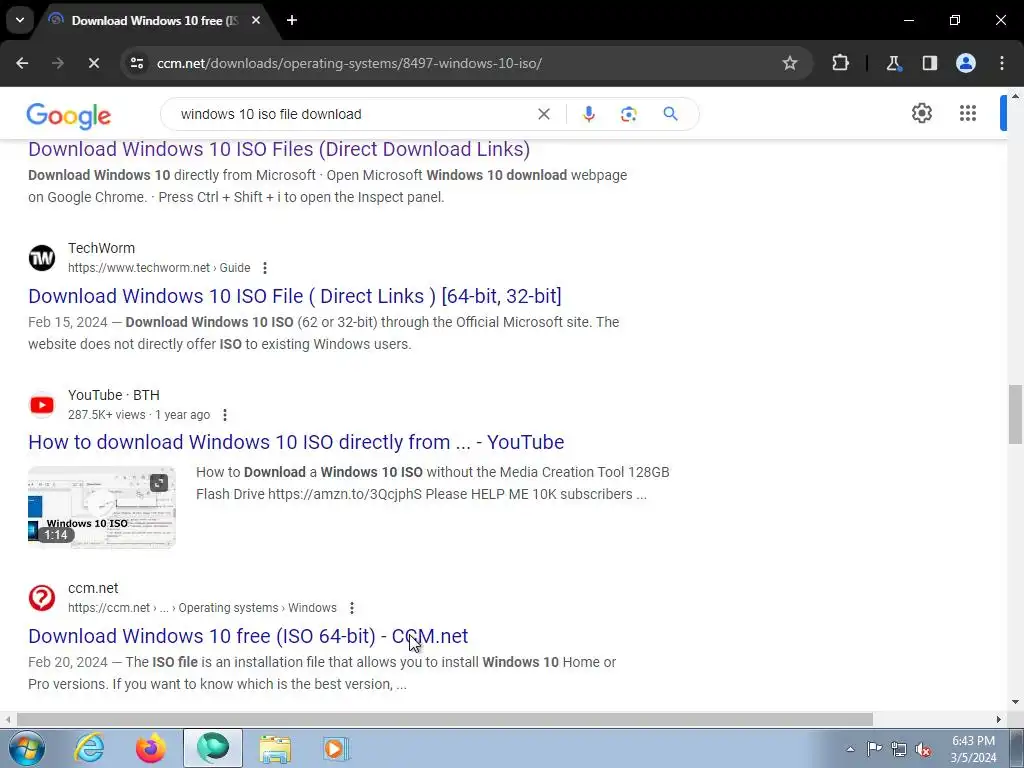Open media player from taskbar
Image resolution: width=1024 pixels, height=768 pixels.
coord(336,748)
